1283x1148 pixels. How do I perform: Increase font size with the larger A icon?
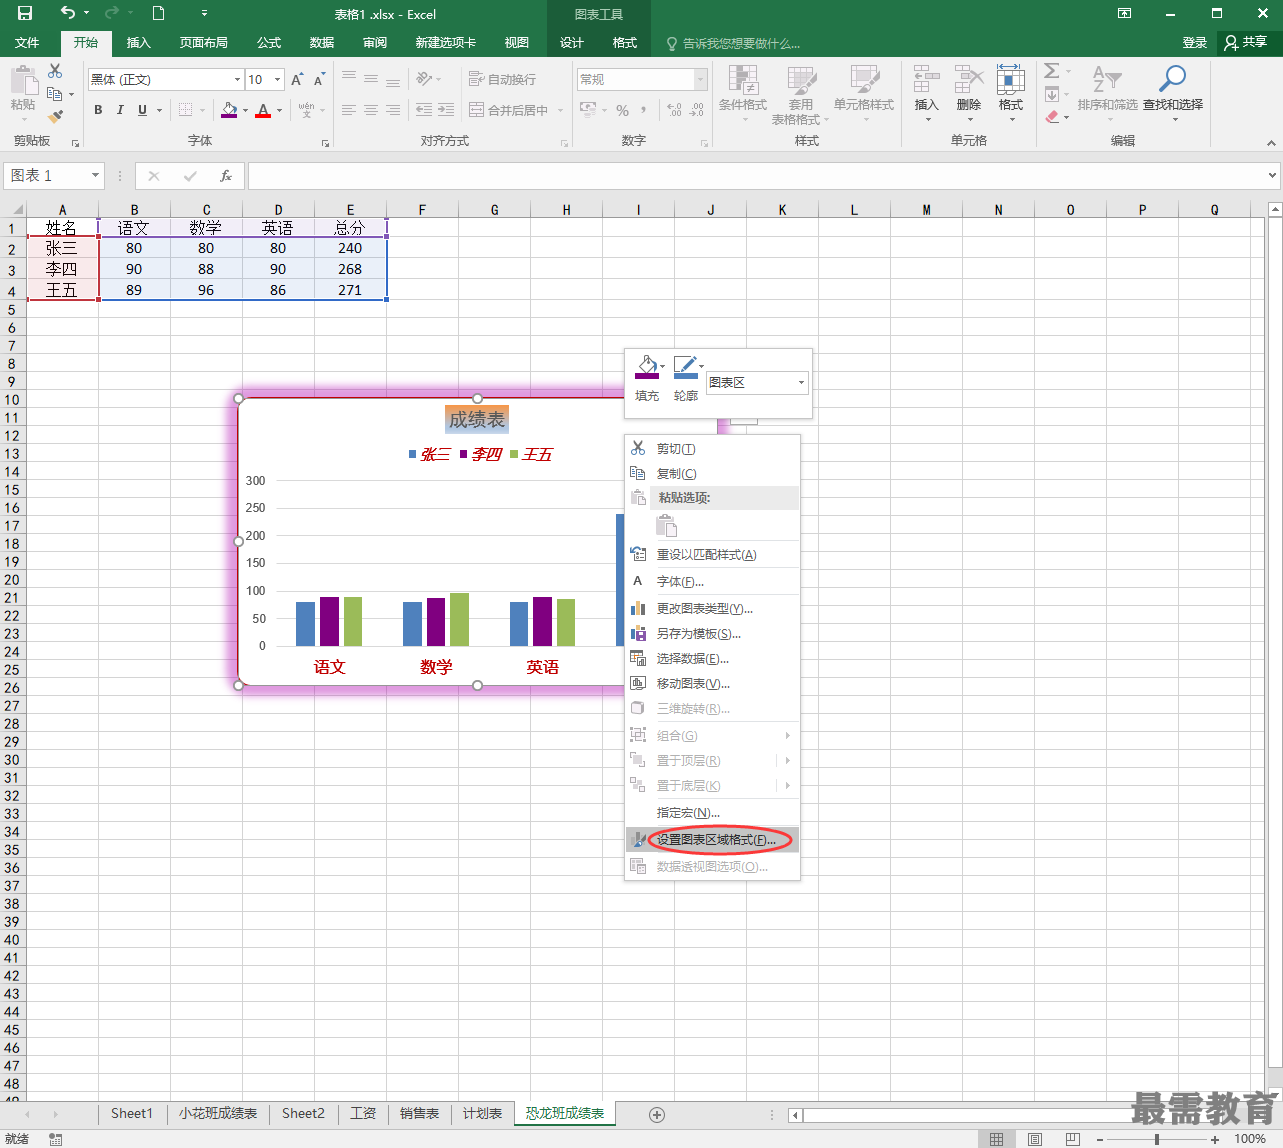click(x=297, y=79)
